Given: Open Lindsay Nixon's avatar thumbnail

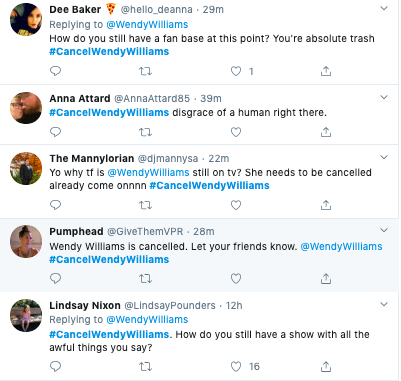Looking at the screenshot, I should click(x=26, y=315).
